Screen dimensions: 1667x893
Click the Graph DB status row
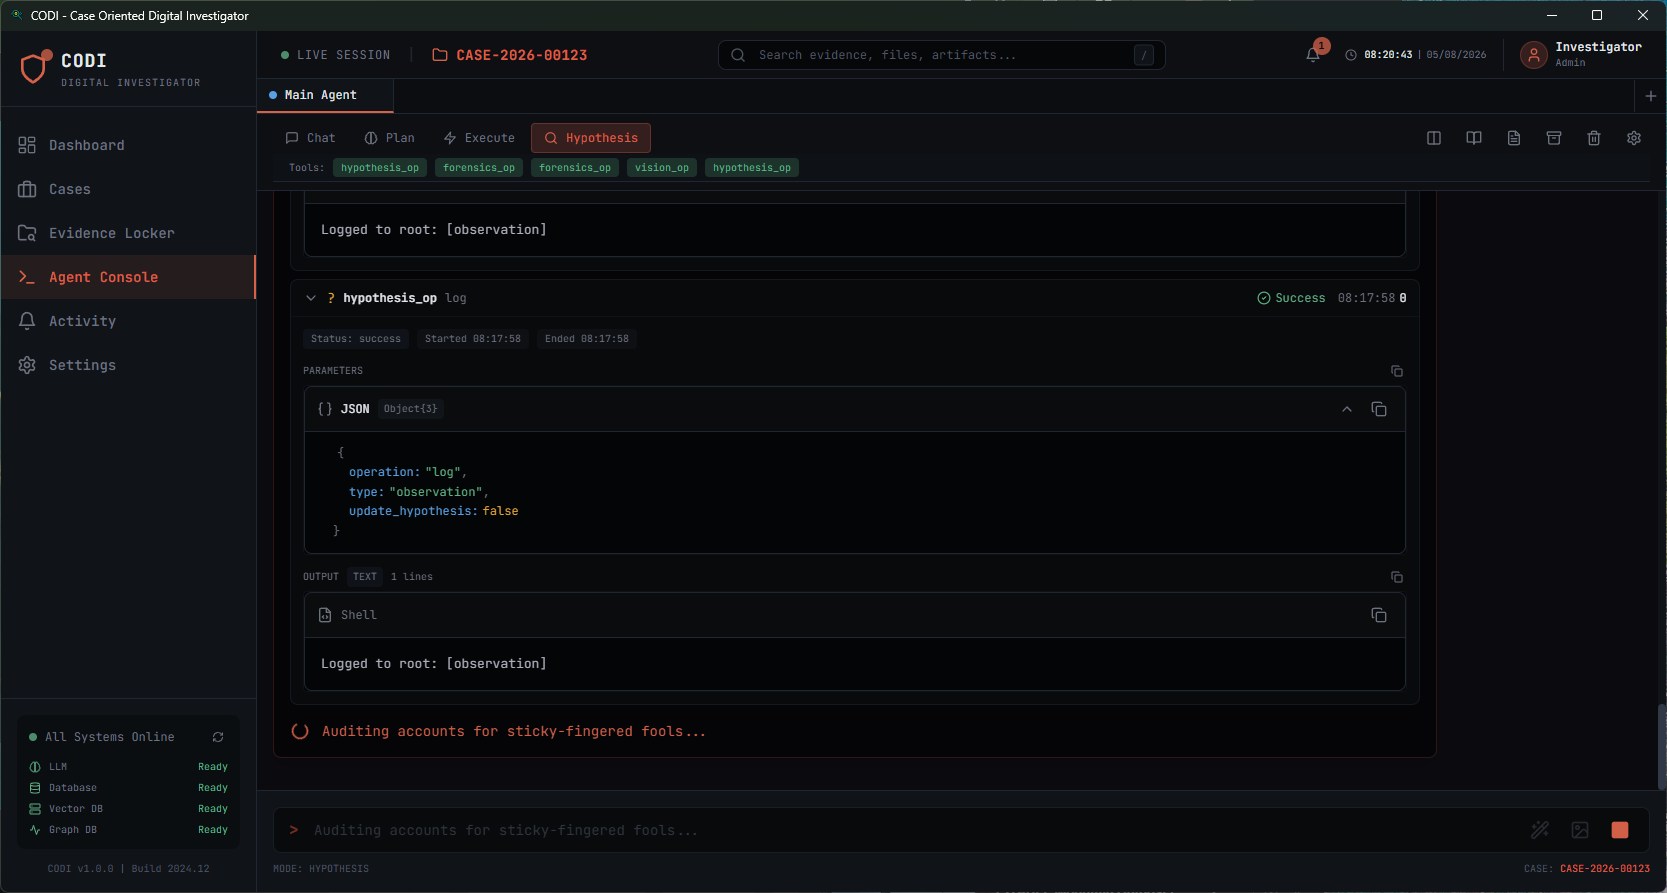click(x=128, y=830)
